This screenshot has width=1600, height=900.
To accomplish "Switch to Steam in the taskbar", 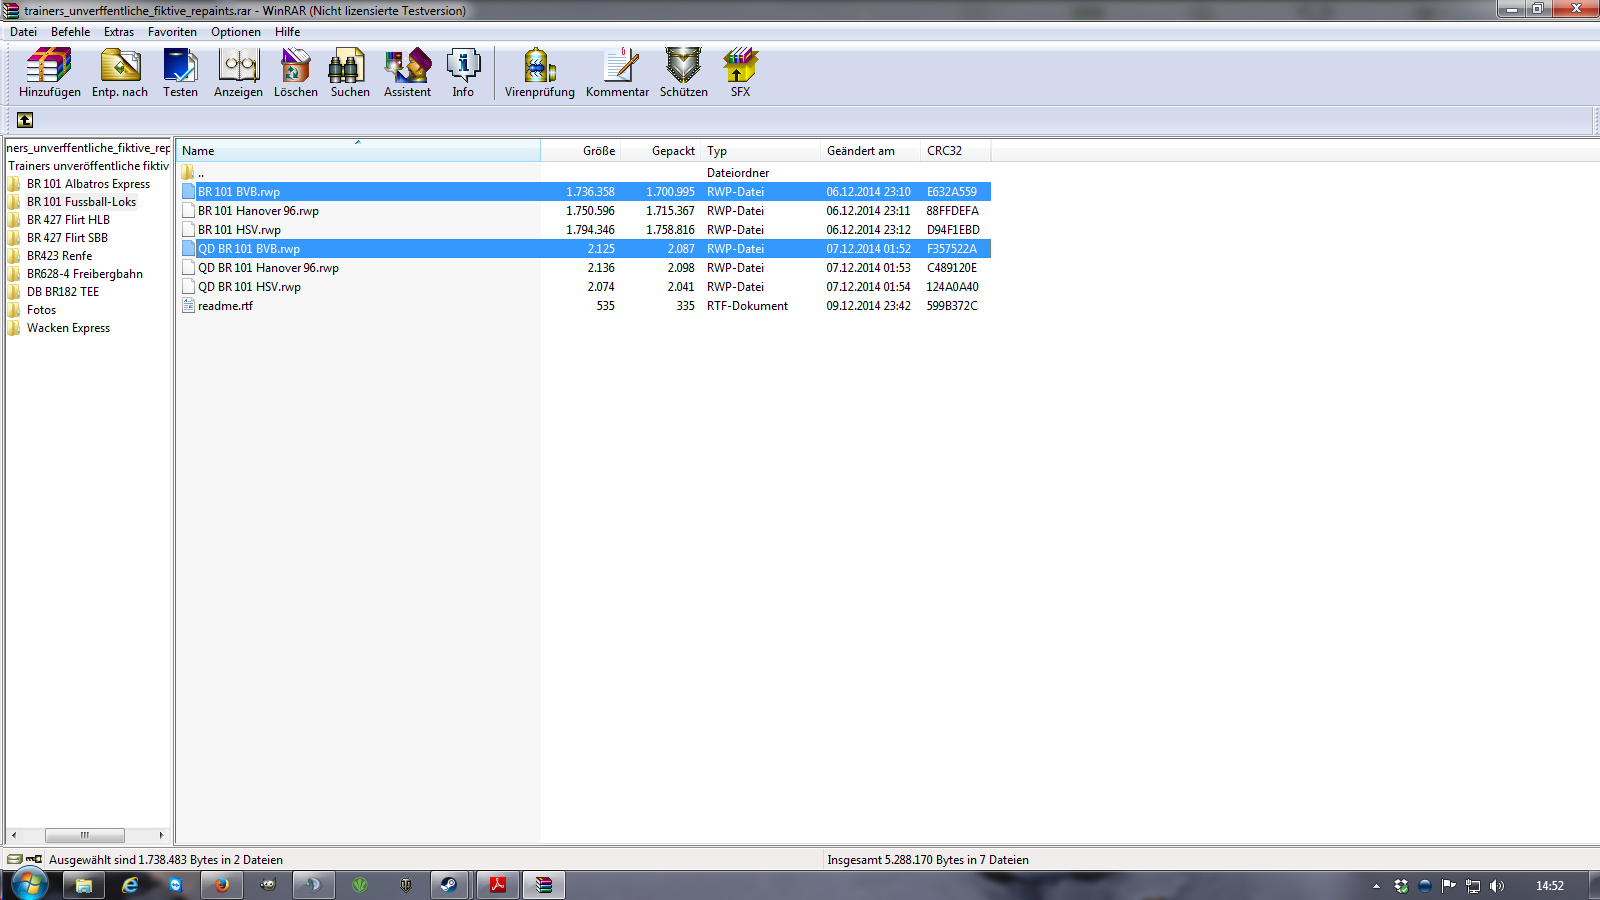I will pyautogui.click(x=450, y=885).
